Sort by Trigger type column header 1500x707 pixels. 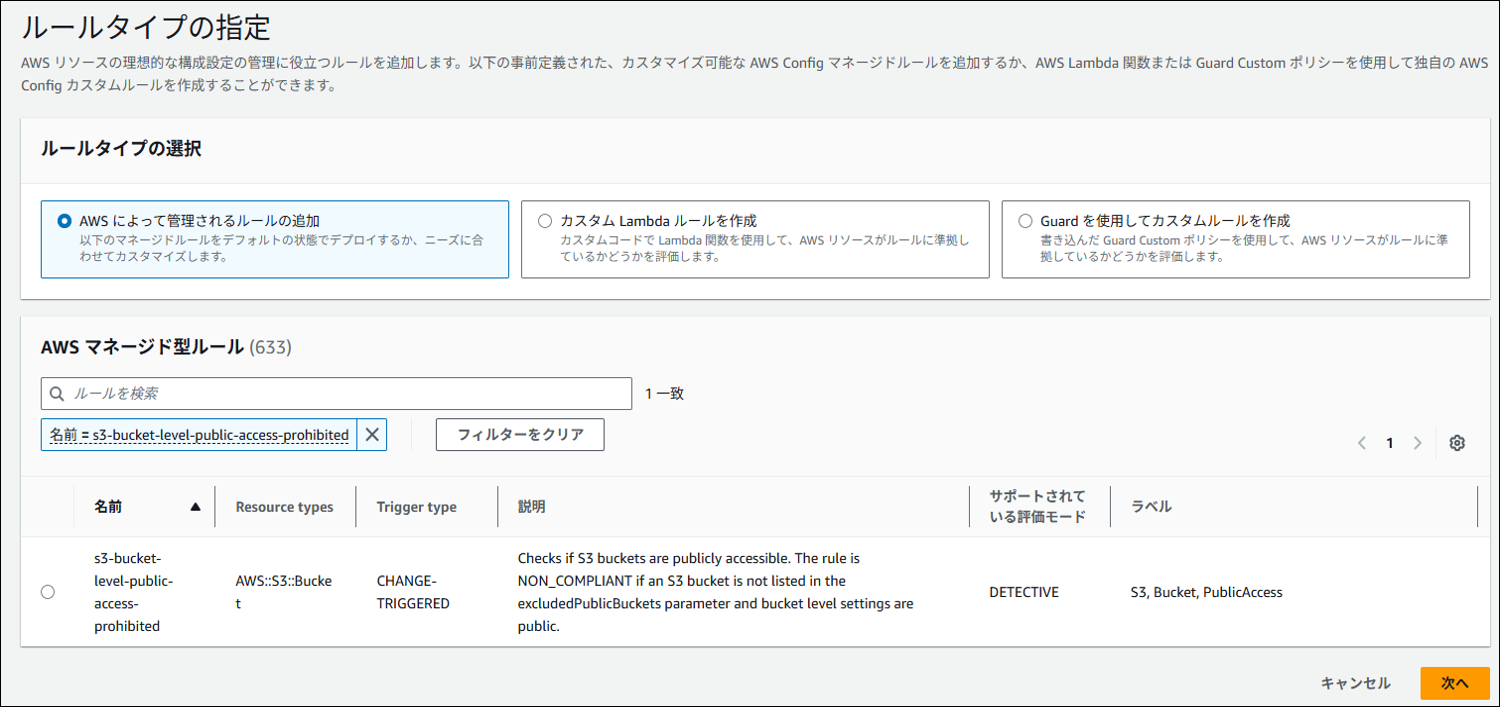(416, 507)
